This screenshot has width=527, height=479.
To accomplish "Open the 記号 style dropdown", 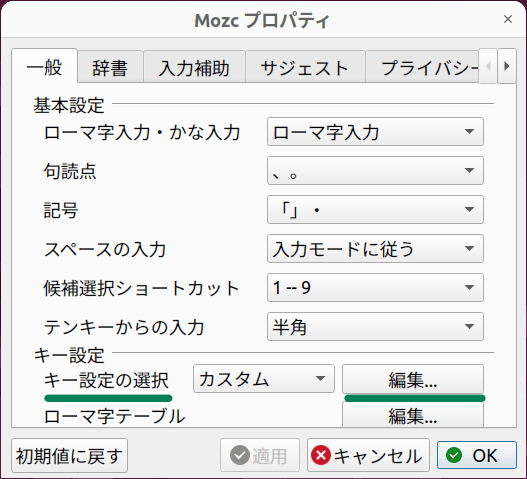I will tap(375, 209).
